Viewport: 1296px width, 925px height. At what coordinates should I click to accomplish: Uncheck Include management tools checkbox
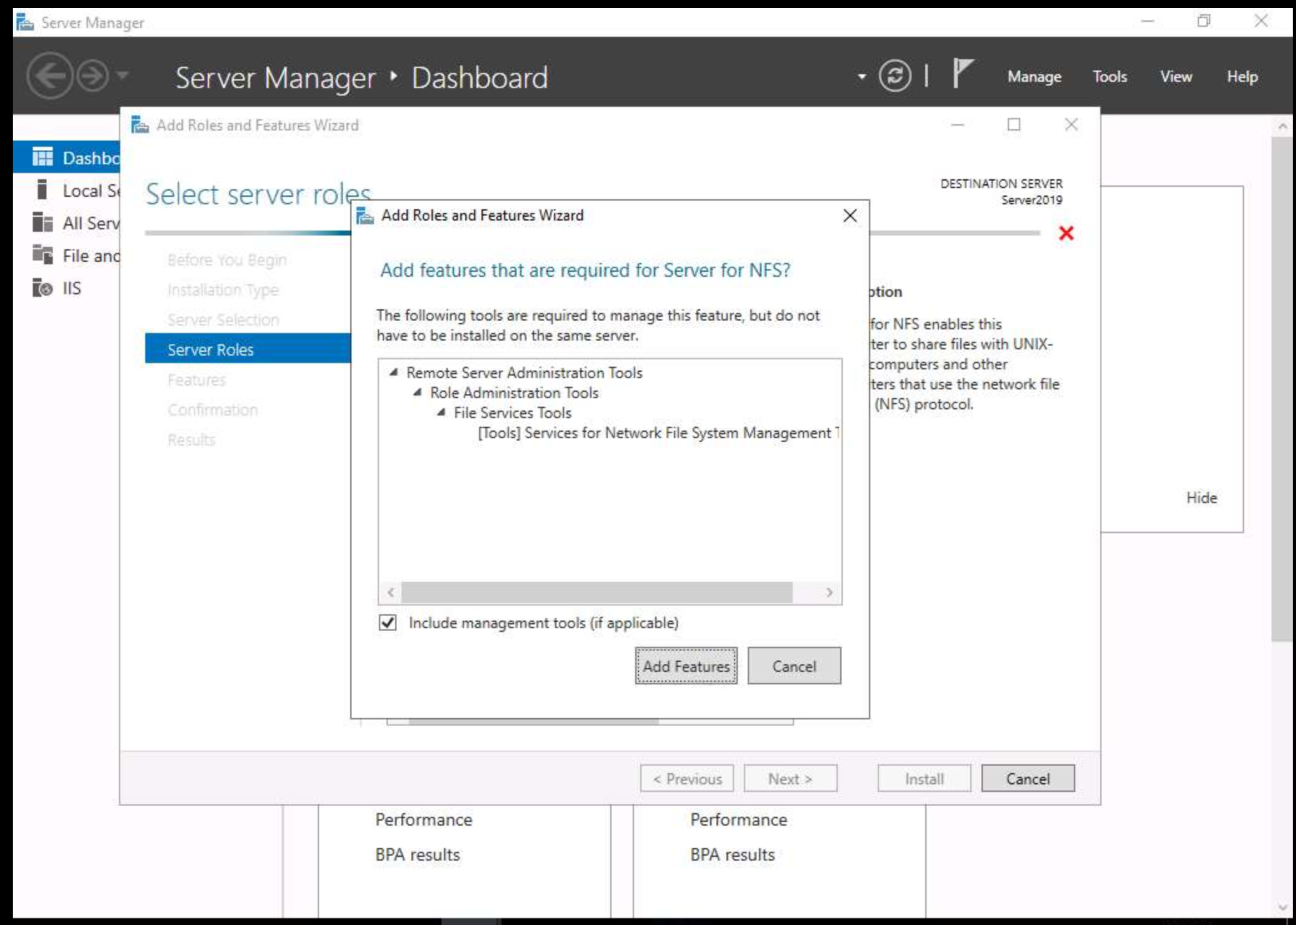point(388,623)
